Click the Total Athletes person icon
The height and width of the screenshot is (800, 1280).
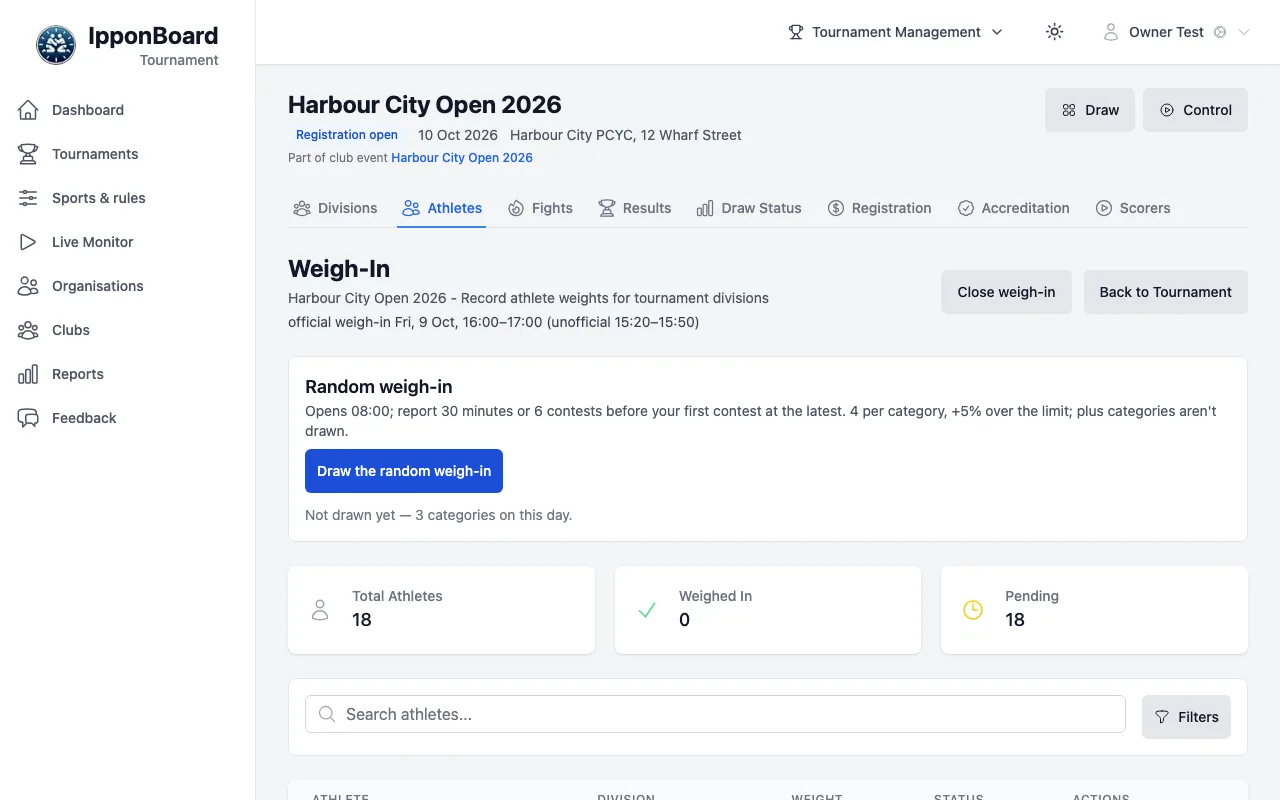pos(320,610)
